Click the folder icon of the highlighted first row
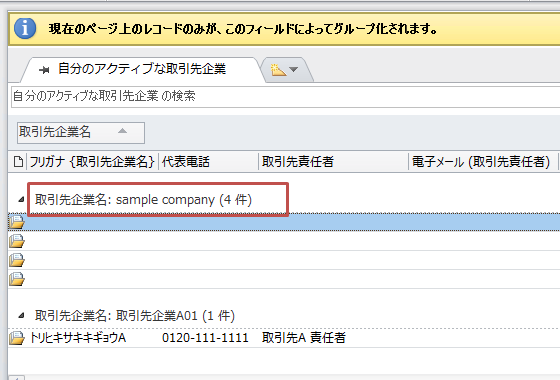Viewport: 560px width, 380px height. click(16, 222)
